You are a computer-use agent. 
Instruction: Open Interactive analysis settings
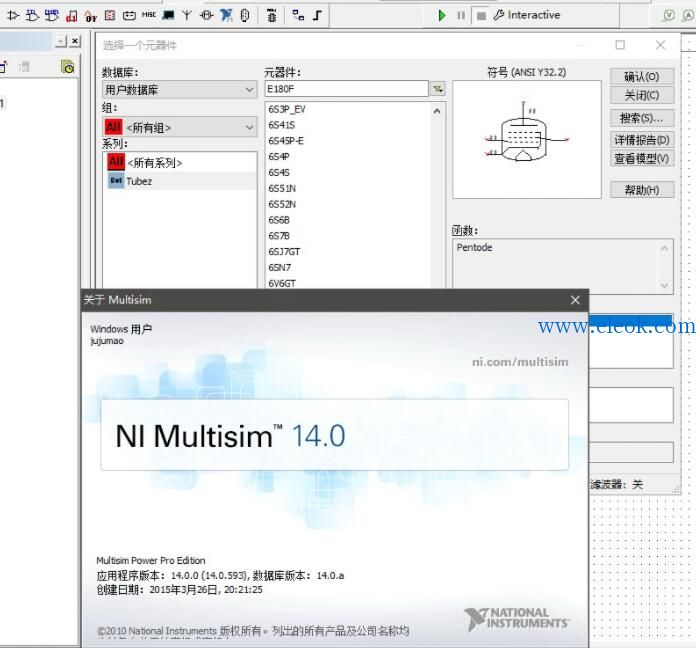(527, 15)
